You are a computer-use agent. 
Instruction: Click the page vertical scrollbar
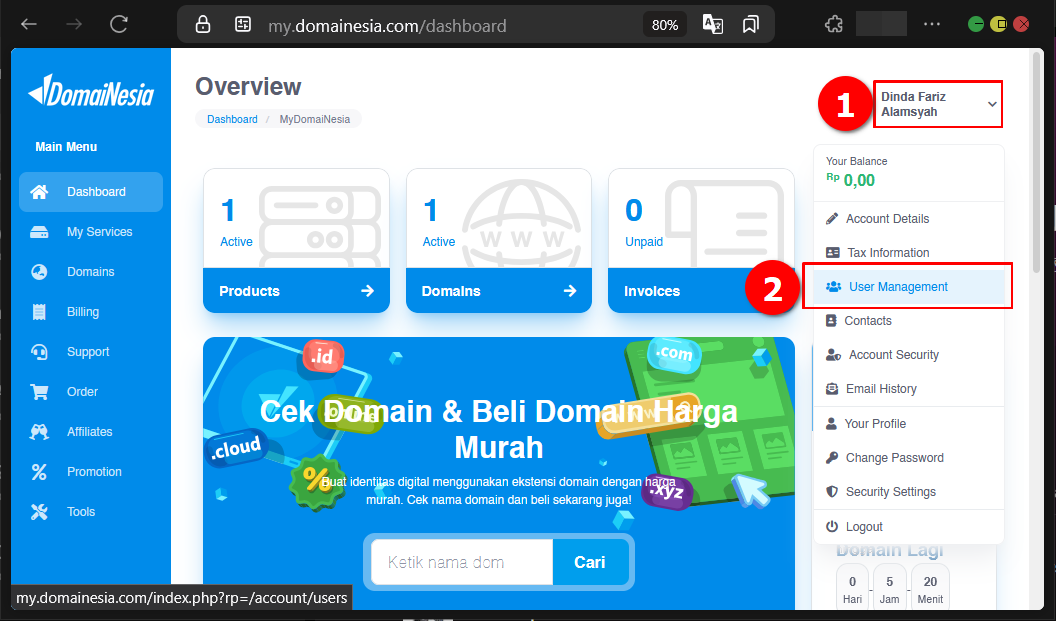point(1038,162)
